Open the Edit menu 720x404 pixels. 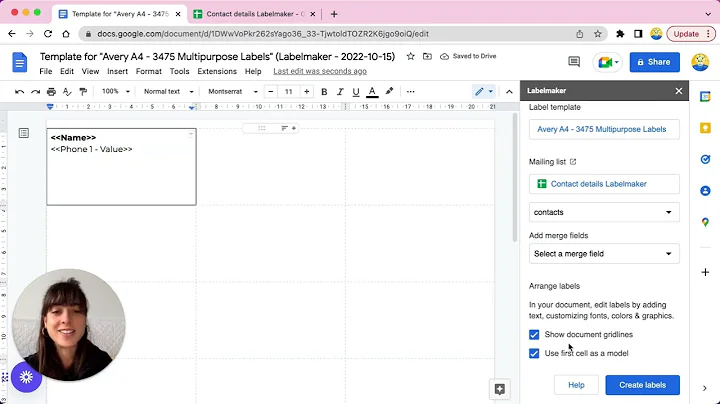coord(67,72)
